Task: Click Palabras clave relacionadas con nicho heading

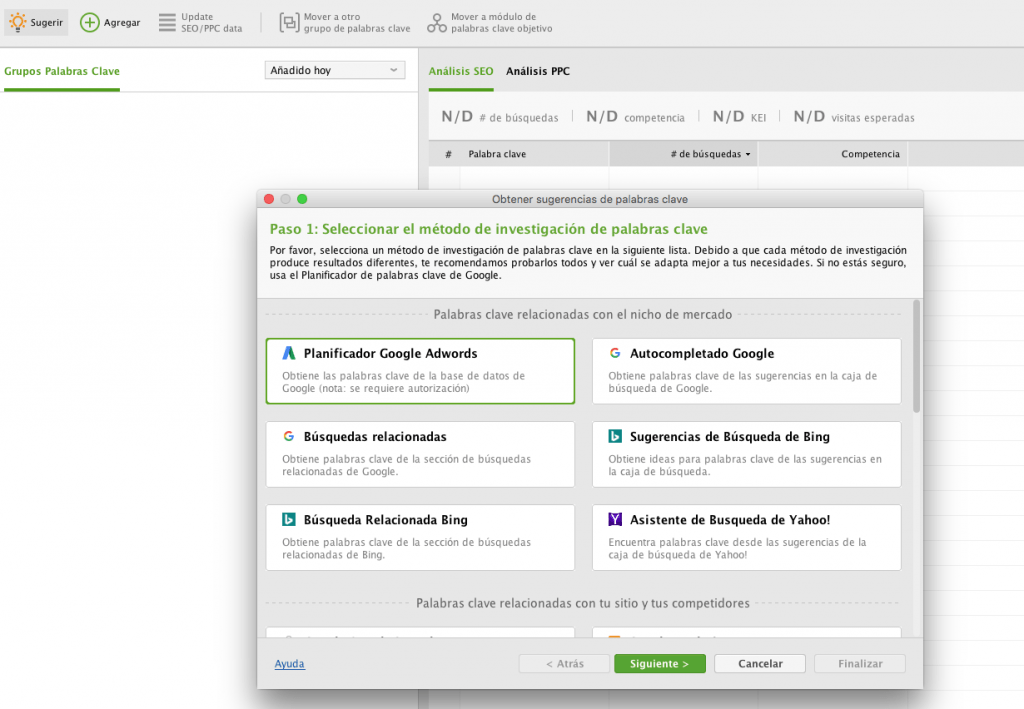Action: pos(583,315)
